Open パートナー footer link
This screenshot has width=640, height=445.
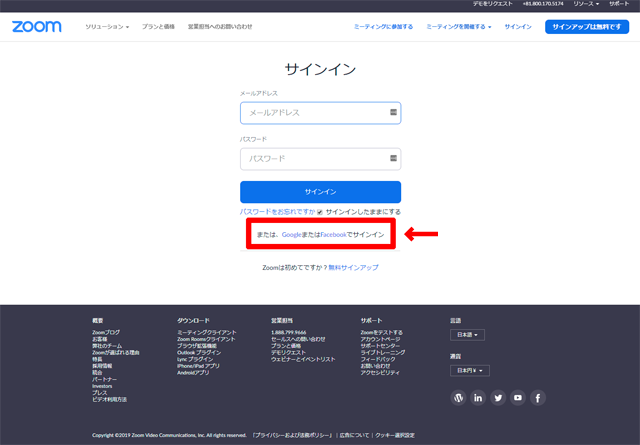104,379
